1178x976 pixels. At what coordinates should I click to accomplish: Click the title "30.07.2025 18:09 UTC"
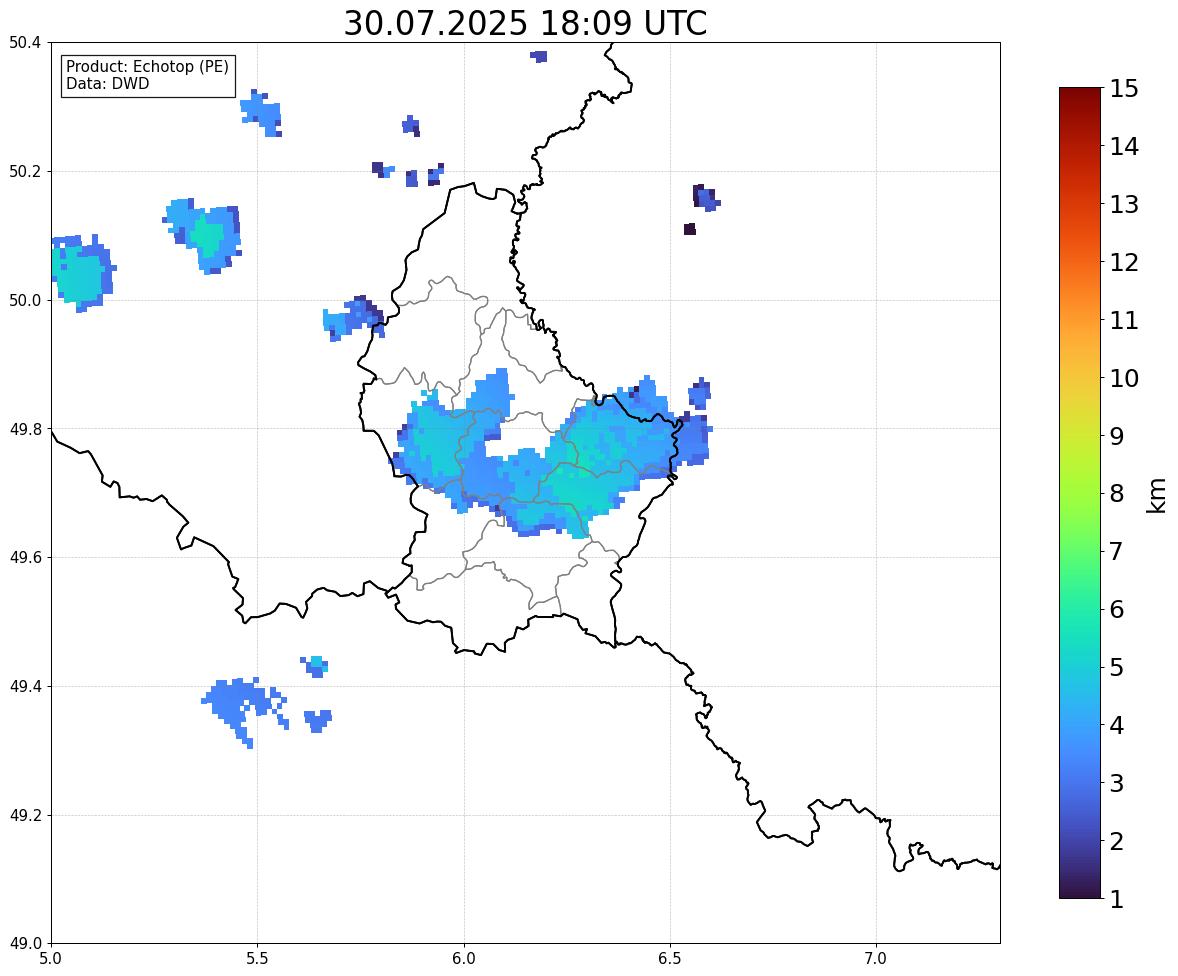point(525,23)
